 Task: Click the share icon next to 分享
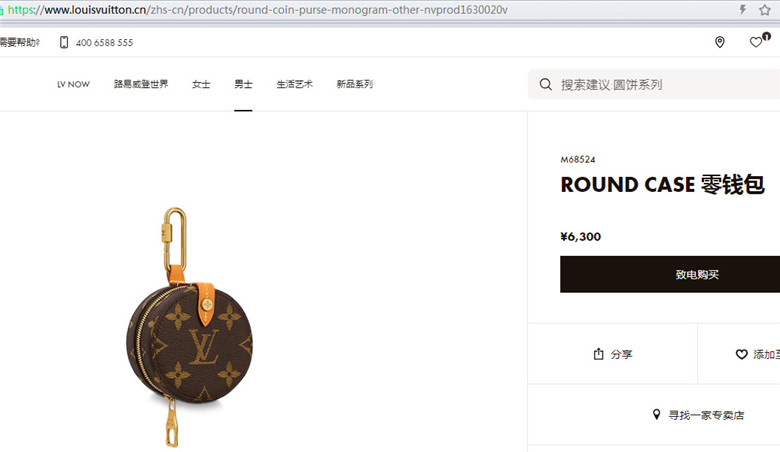point(598,354)
